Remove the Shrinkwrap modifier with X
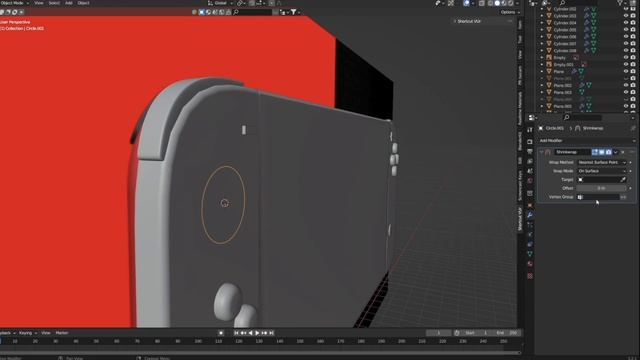640x360 pixels. [x=623, y=152]
